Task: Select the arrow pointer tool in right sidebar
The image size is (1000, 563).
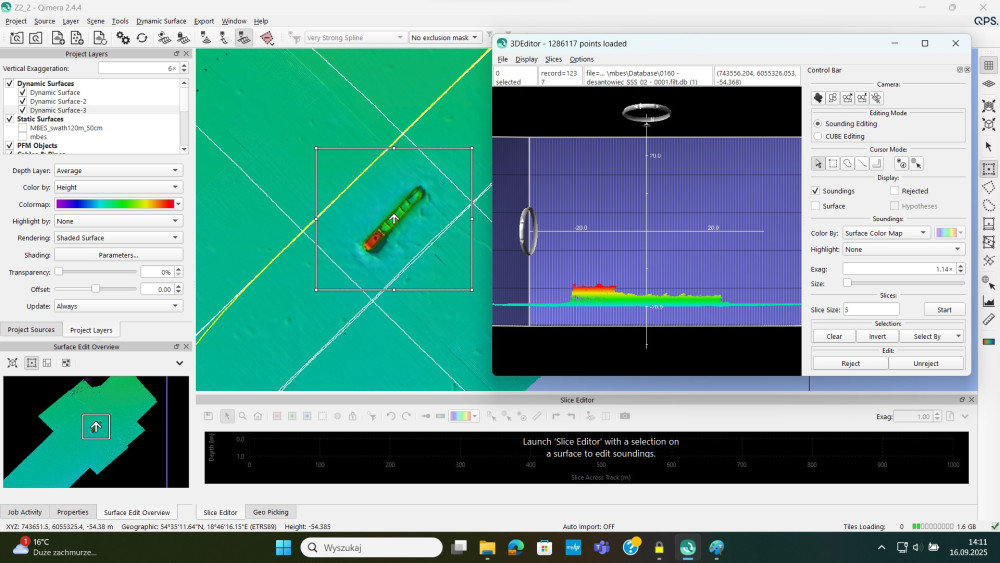Action: [989, 147]
